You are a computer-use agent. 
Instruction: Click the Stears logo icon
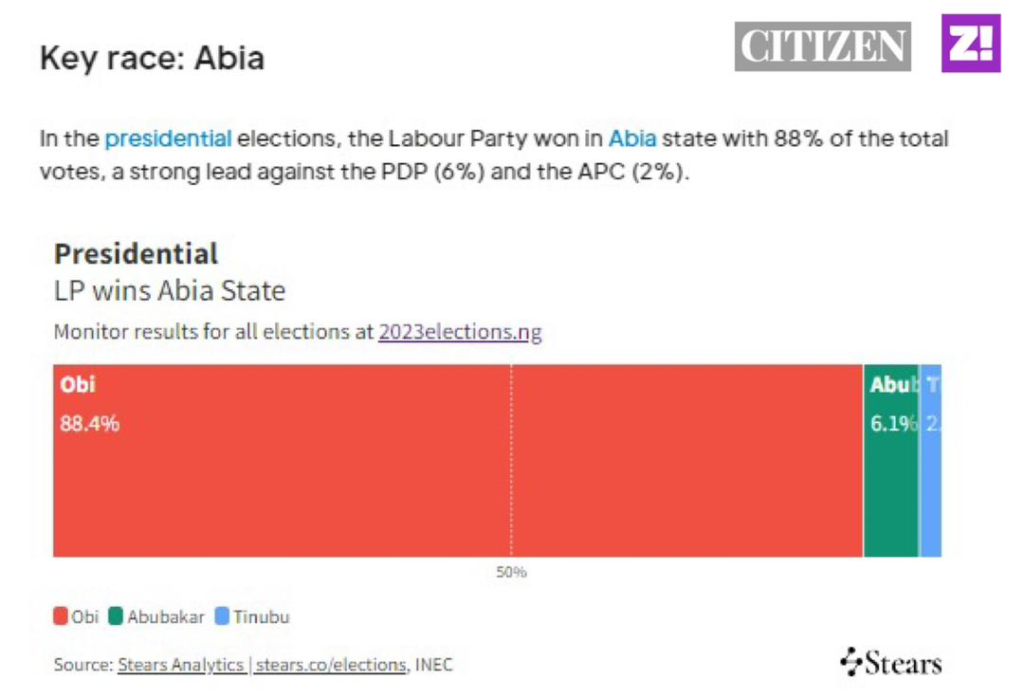851,661
